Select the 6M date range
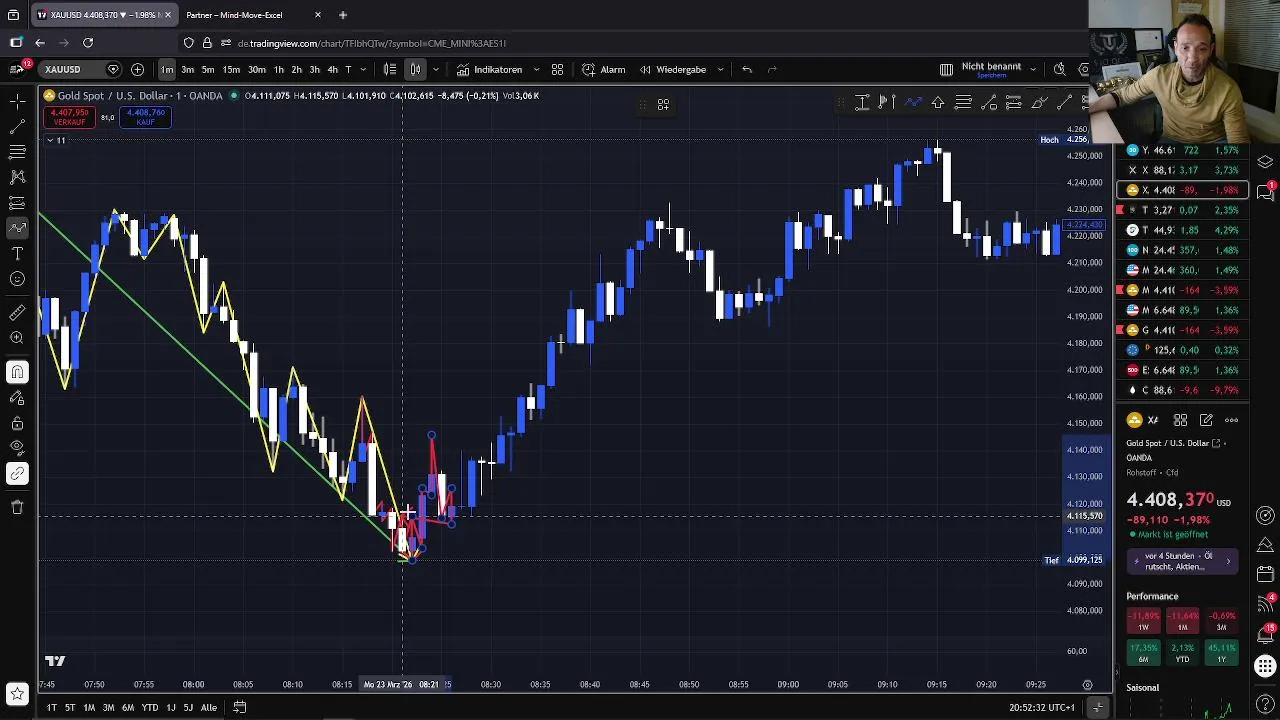The width and height of the screenshot is (1280, 720). pos(128,707)
